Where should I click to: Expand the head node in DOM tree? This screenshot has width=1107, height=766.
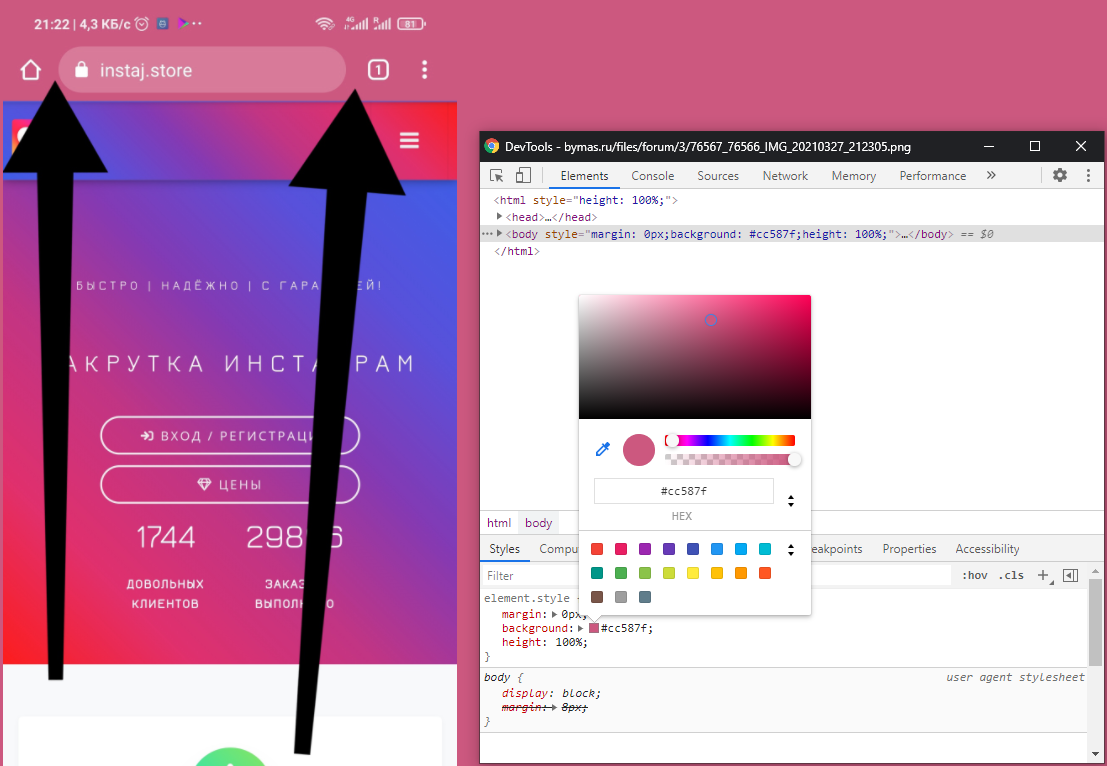click(499, 217)
